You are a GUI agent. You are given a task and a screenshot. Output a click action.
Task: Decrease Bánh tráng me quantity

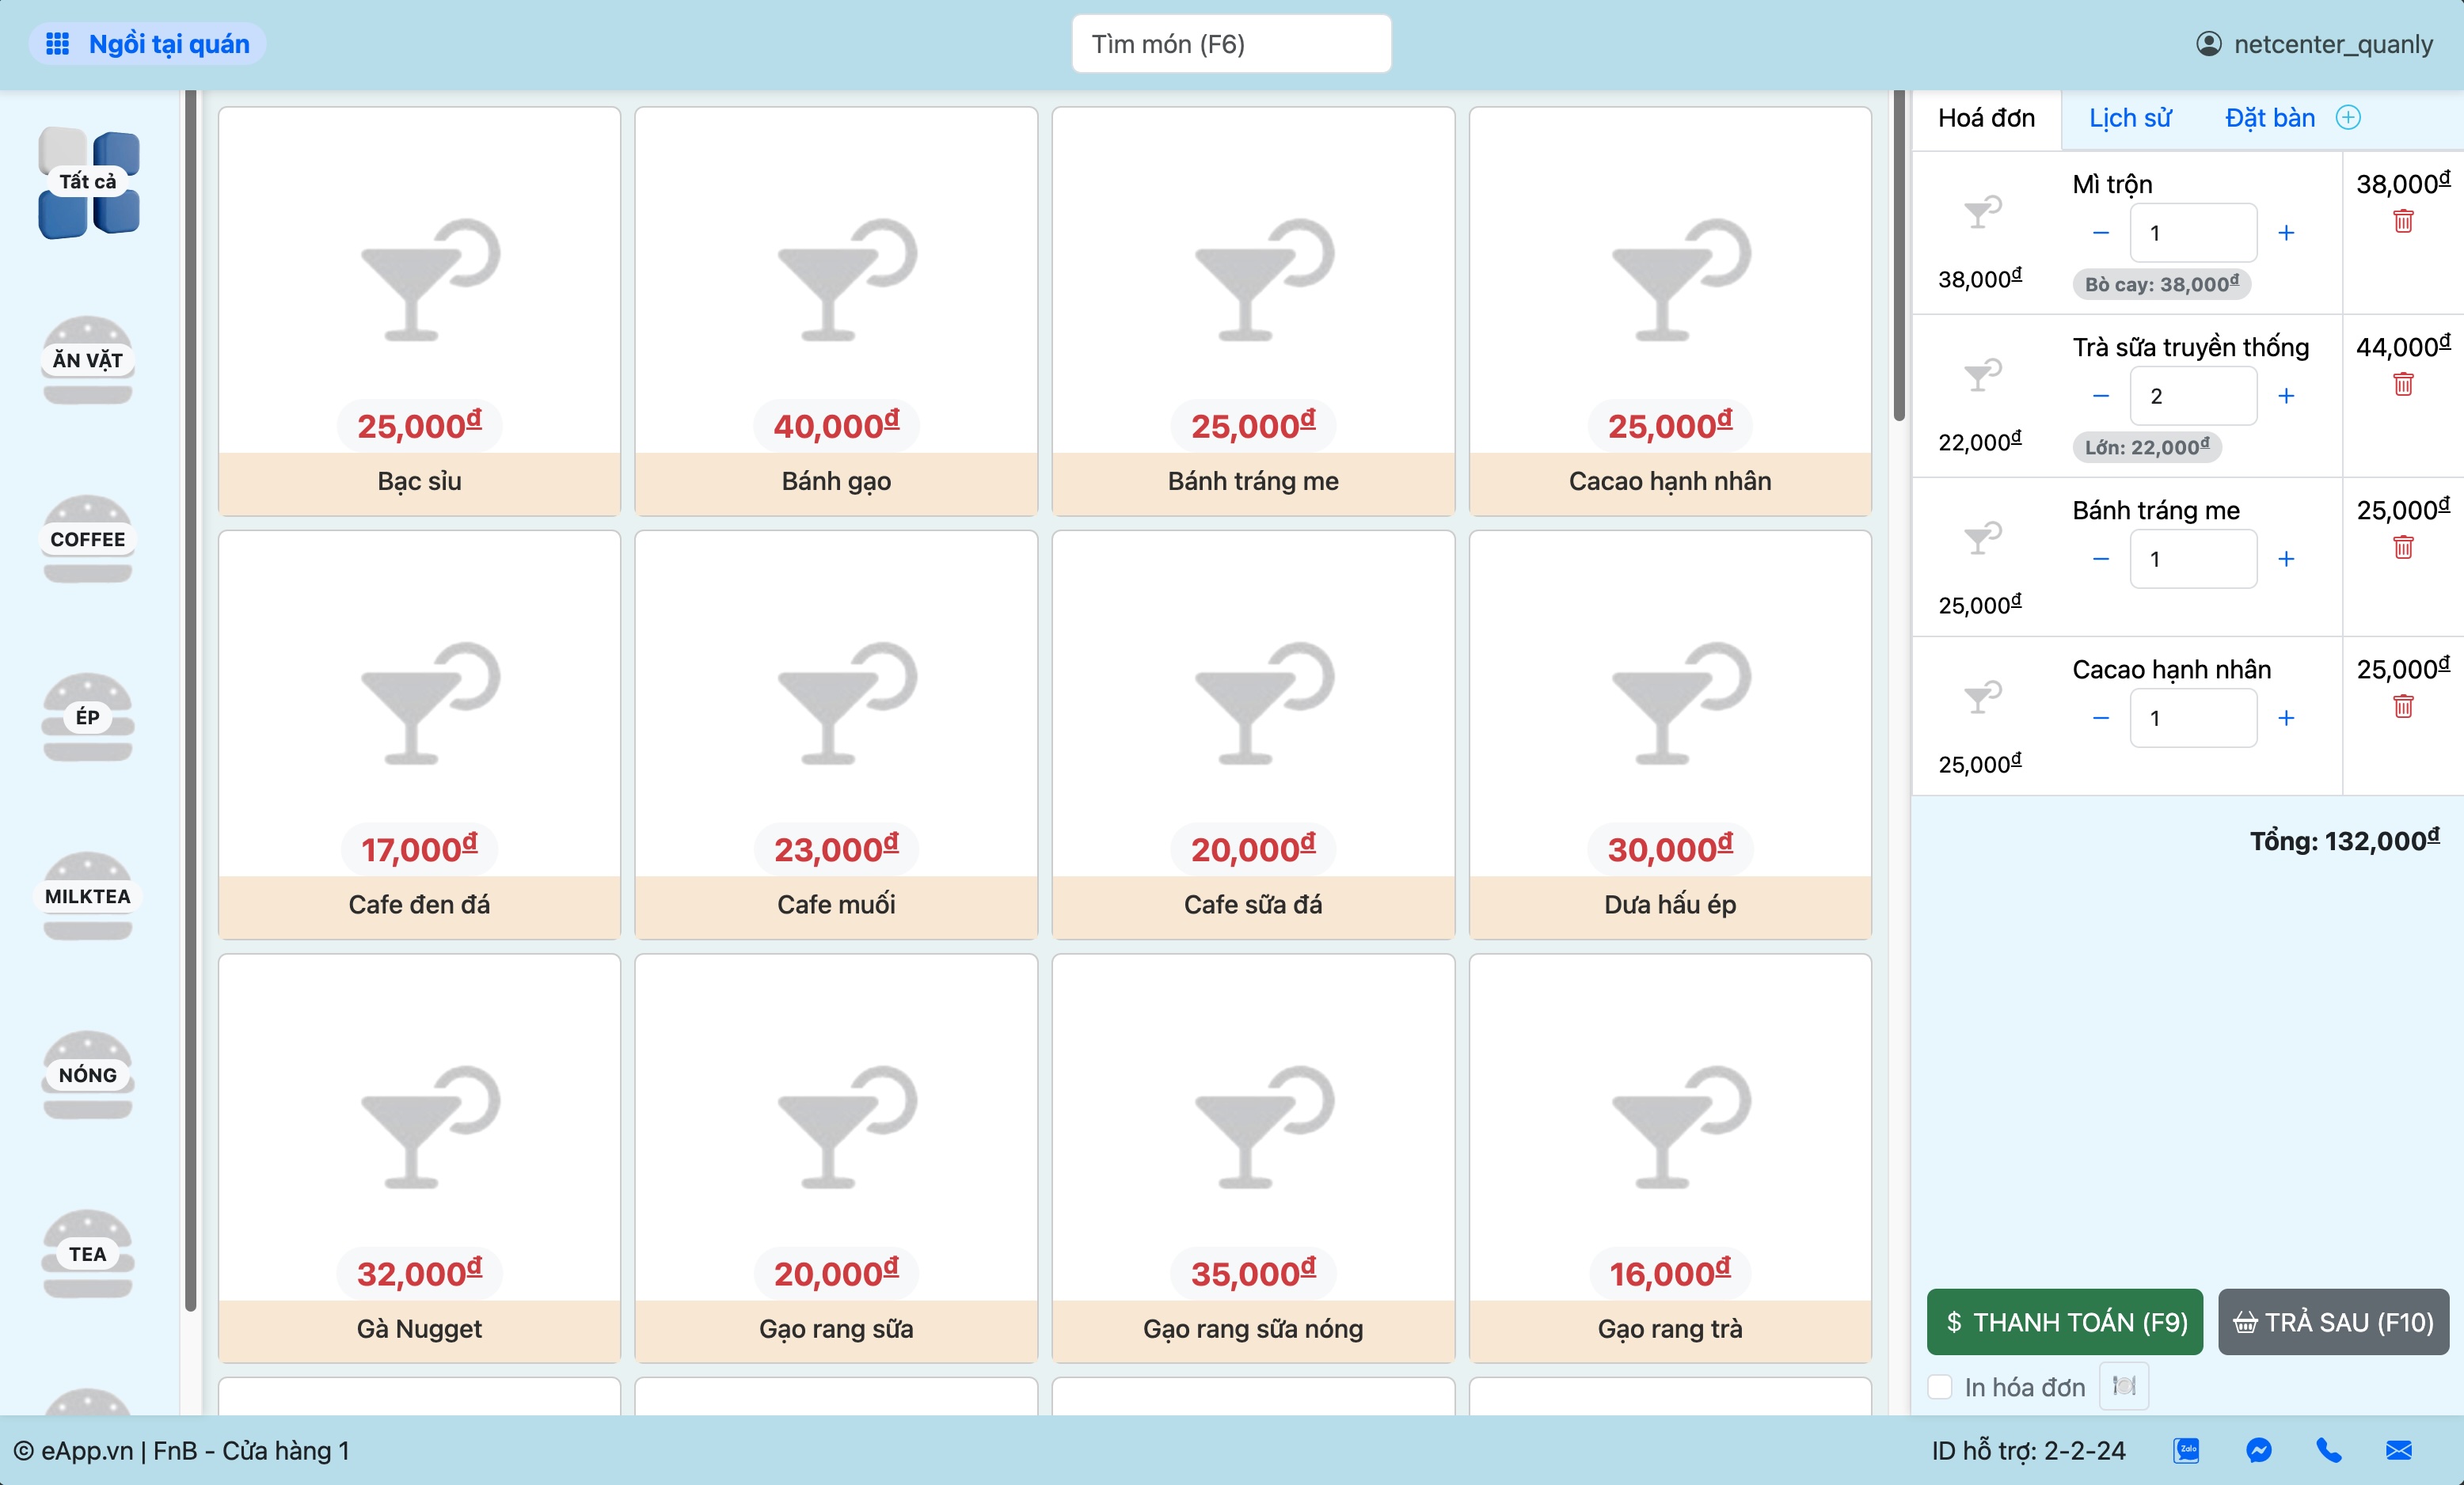[x=2101, y=559]
